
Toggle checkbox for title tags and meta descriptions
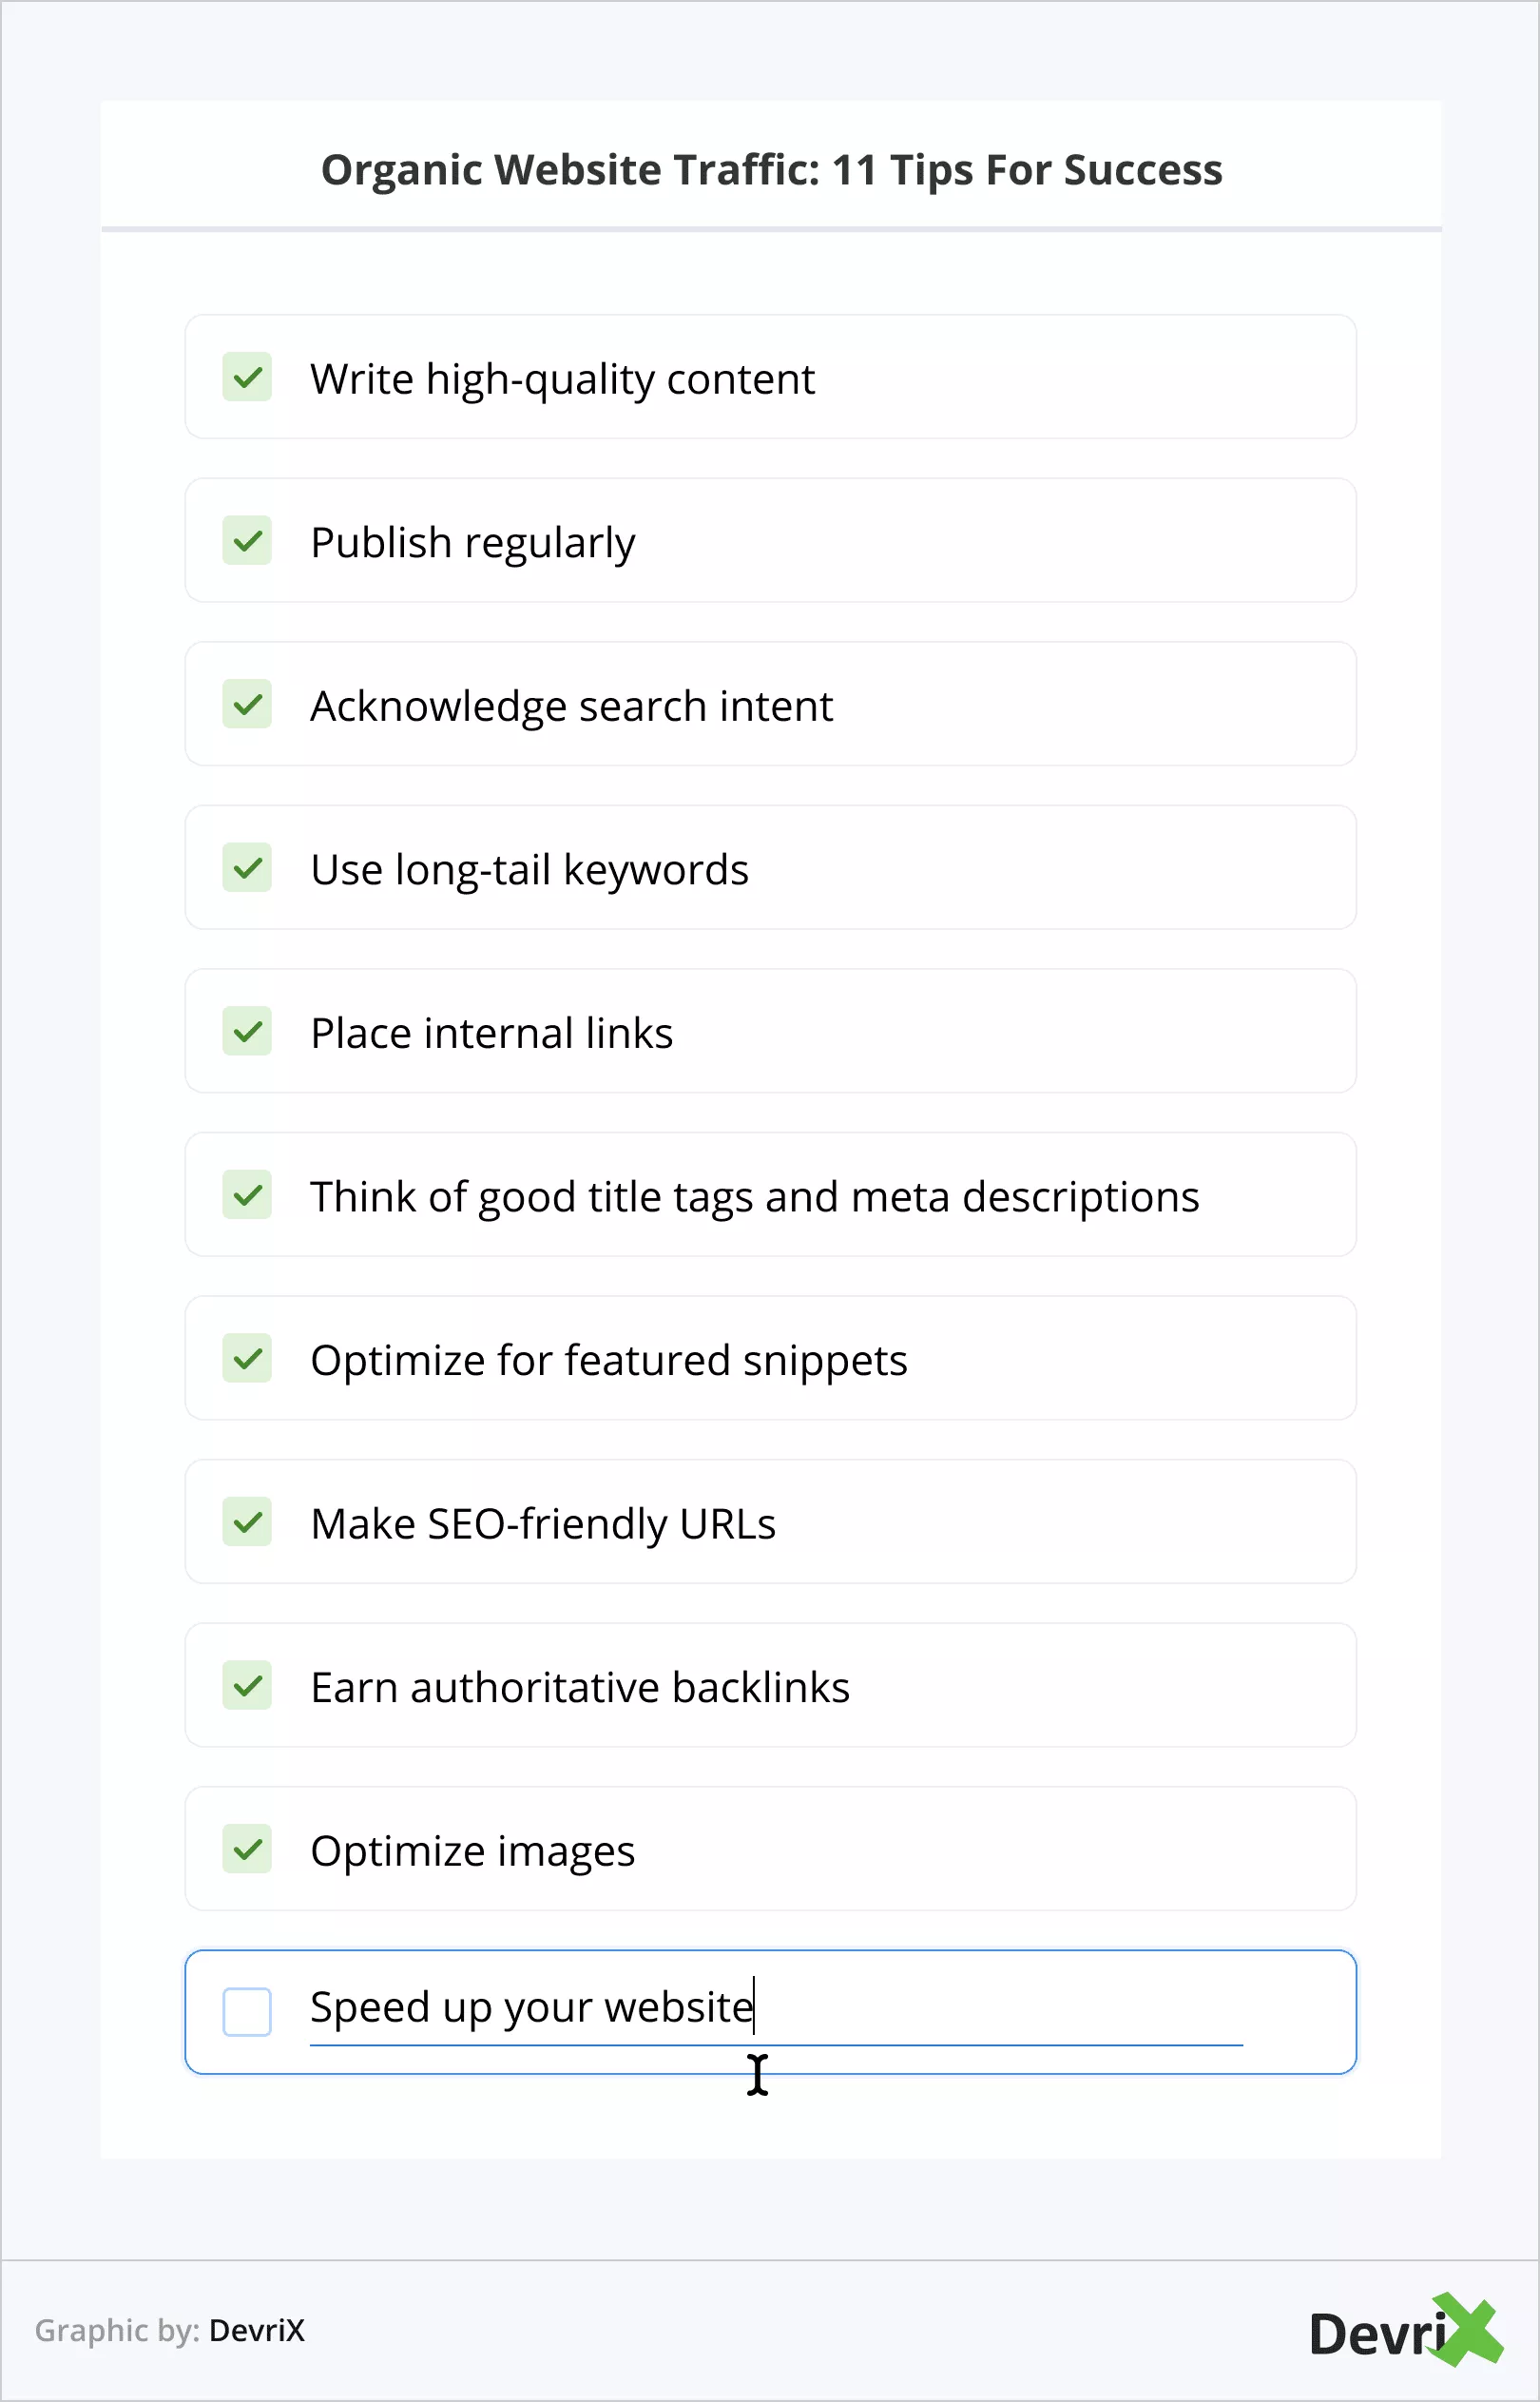click(x=247, y=1195)
